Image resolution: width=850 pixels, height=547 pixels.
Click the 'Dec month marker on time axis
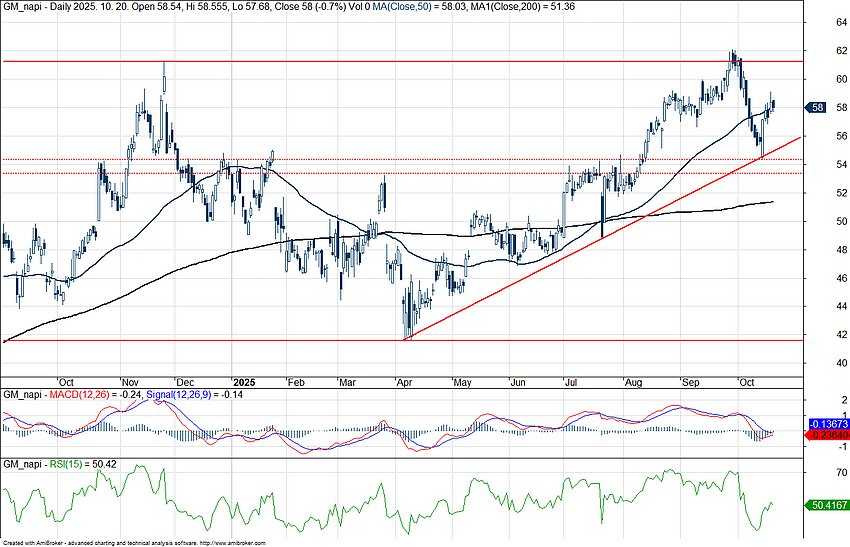pos(186,382)
